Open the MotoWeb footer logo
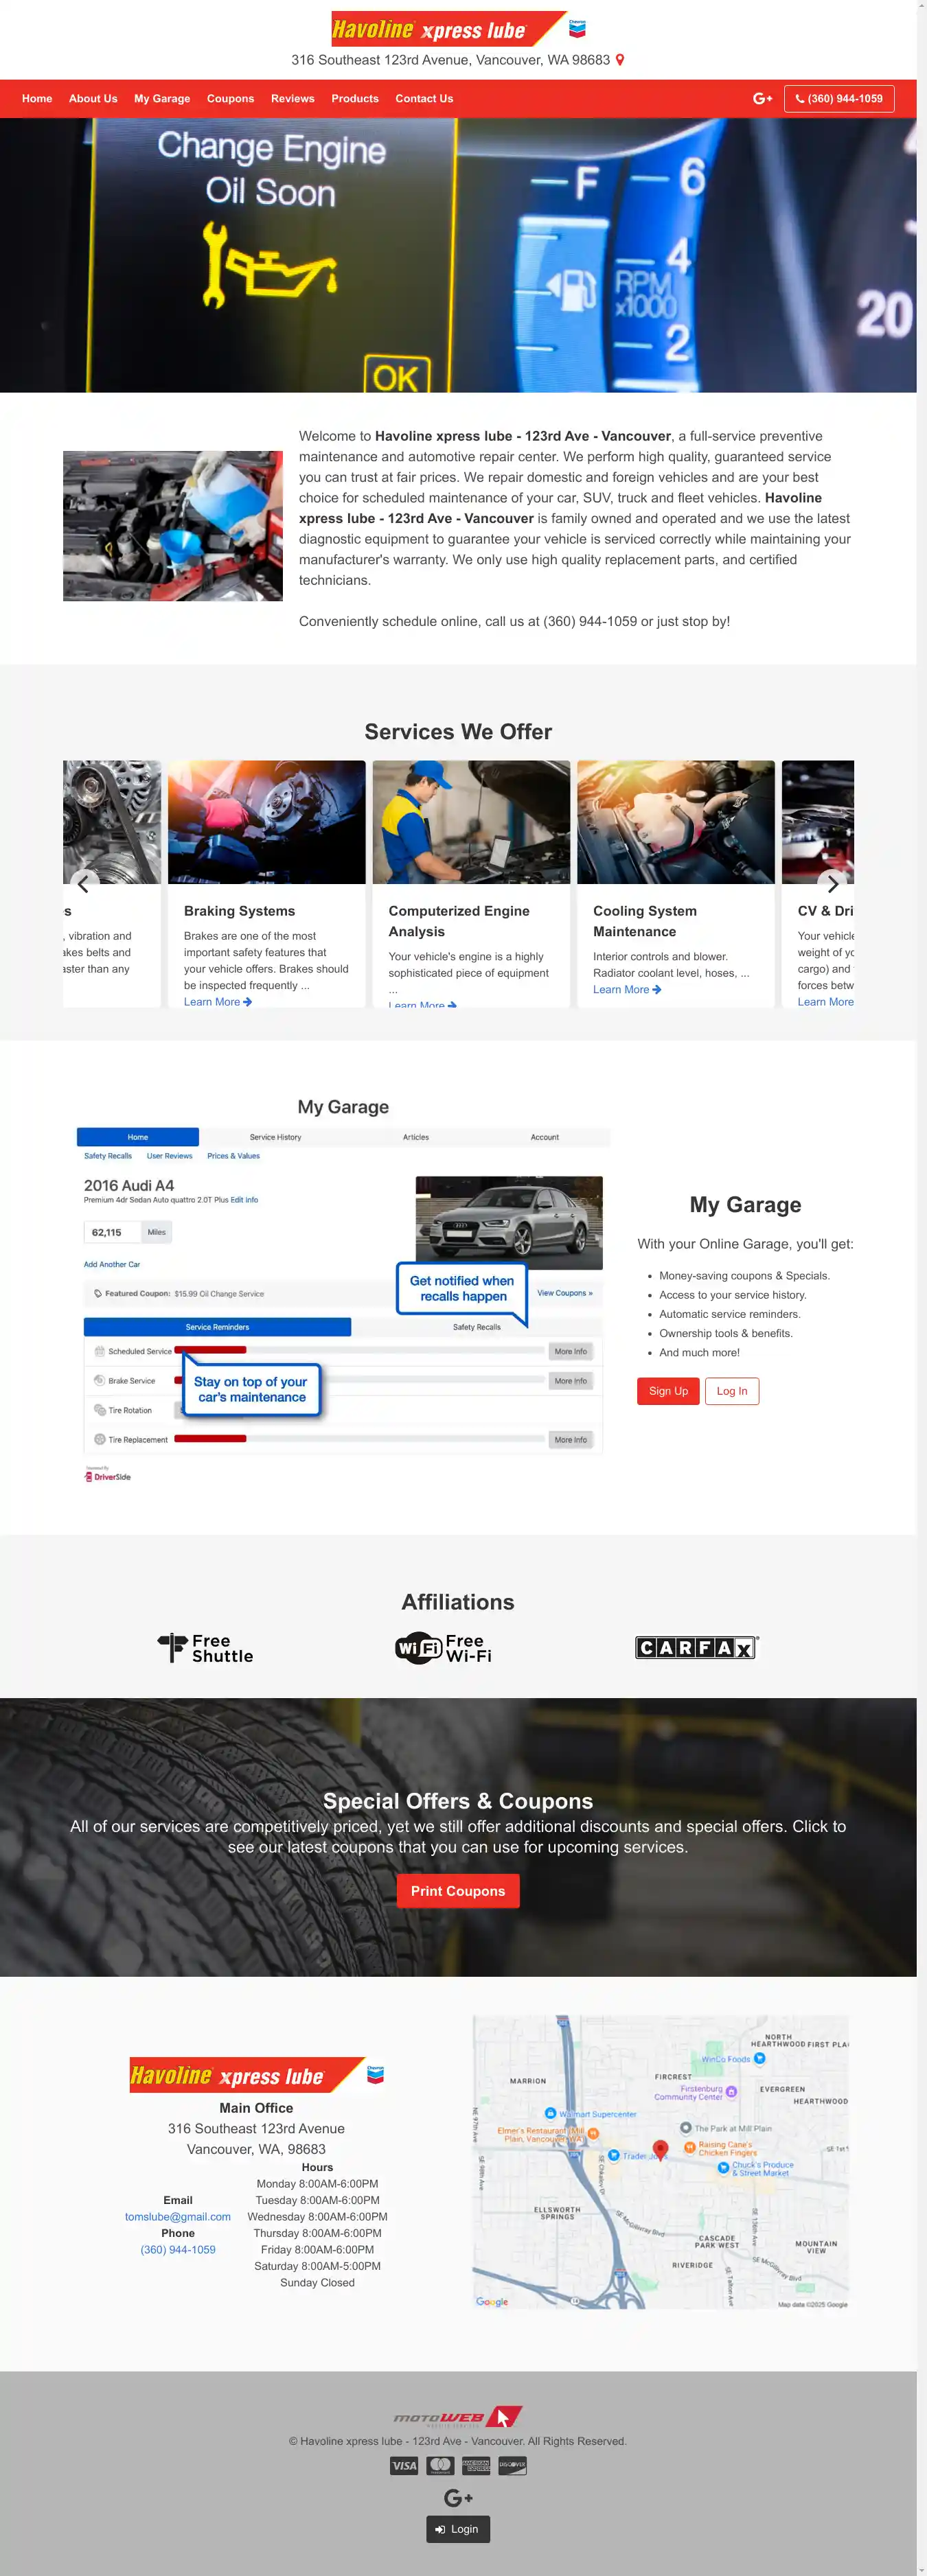This screenshot has width=927, height=2576. pos(458,2417)
